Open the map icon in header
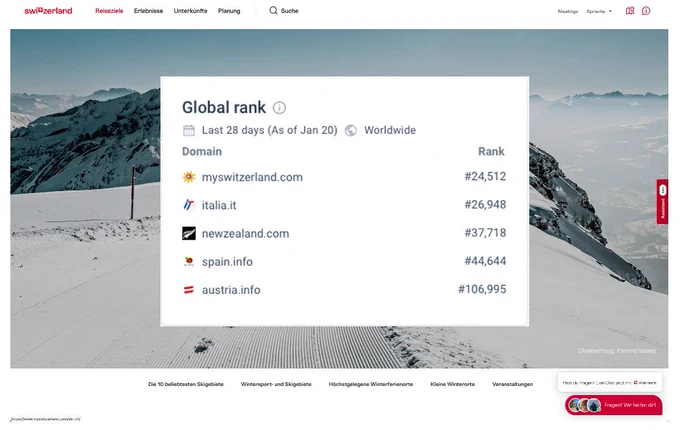The width and height of the screenshot is (680, 430). (630, 10)
